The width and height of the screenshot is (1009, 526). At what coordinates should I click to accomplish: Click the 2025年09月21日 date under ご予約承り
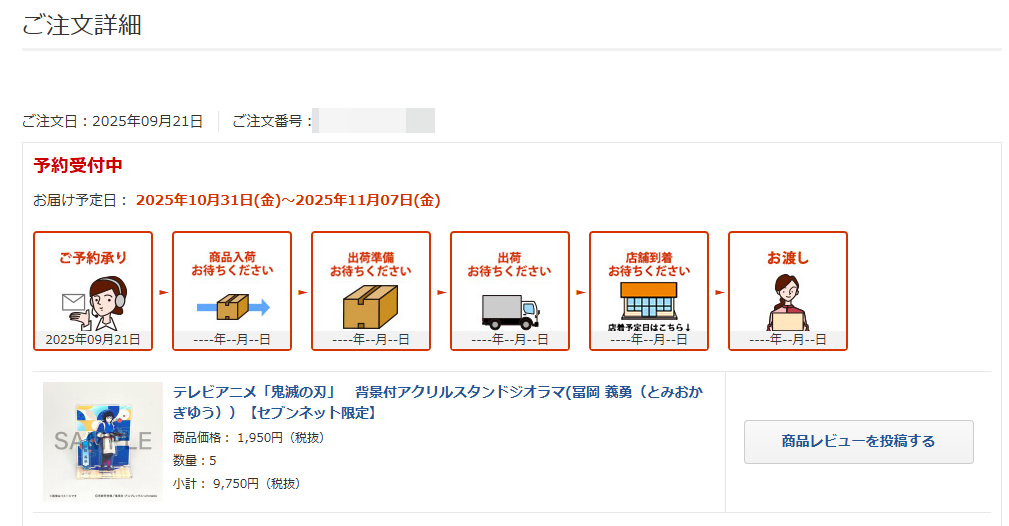(93, 340)
